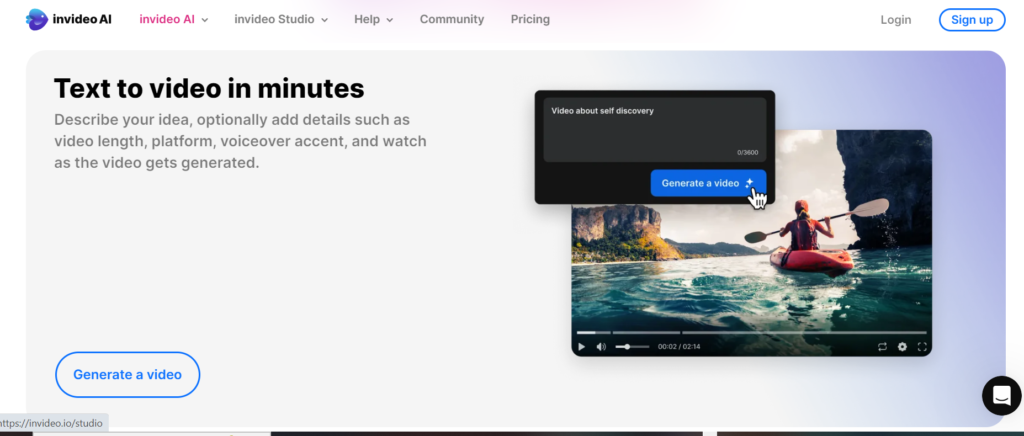
Task: Go to the Community page
Action: pos(452,20)
